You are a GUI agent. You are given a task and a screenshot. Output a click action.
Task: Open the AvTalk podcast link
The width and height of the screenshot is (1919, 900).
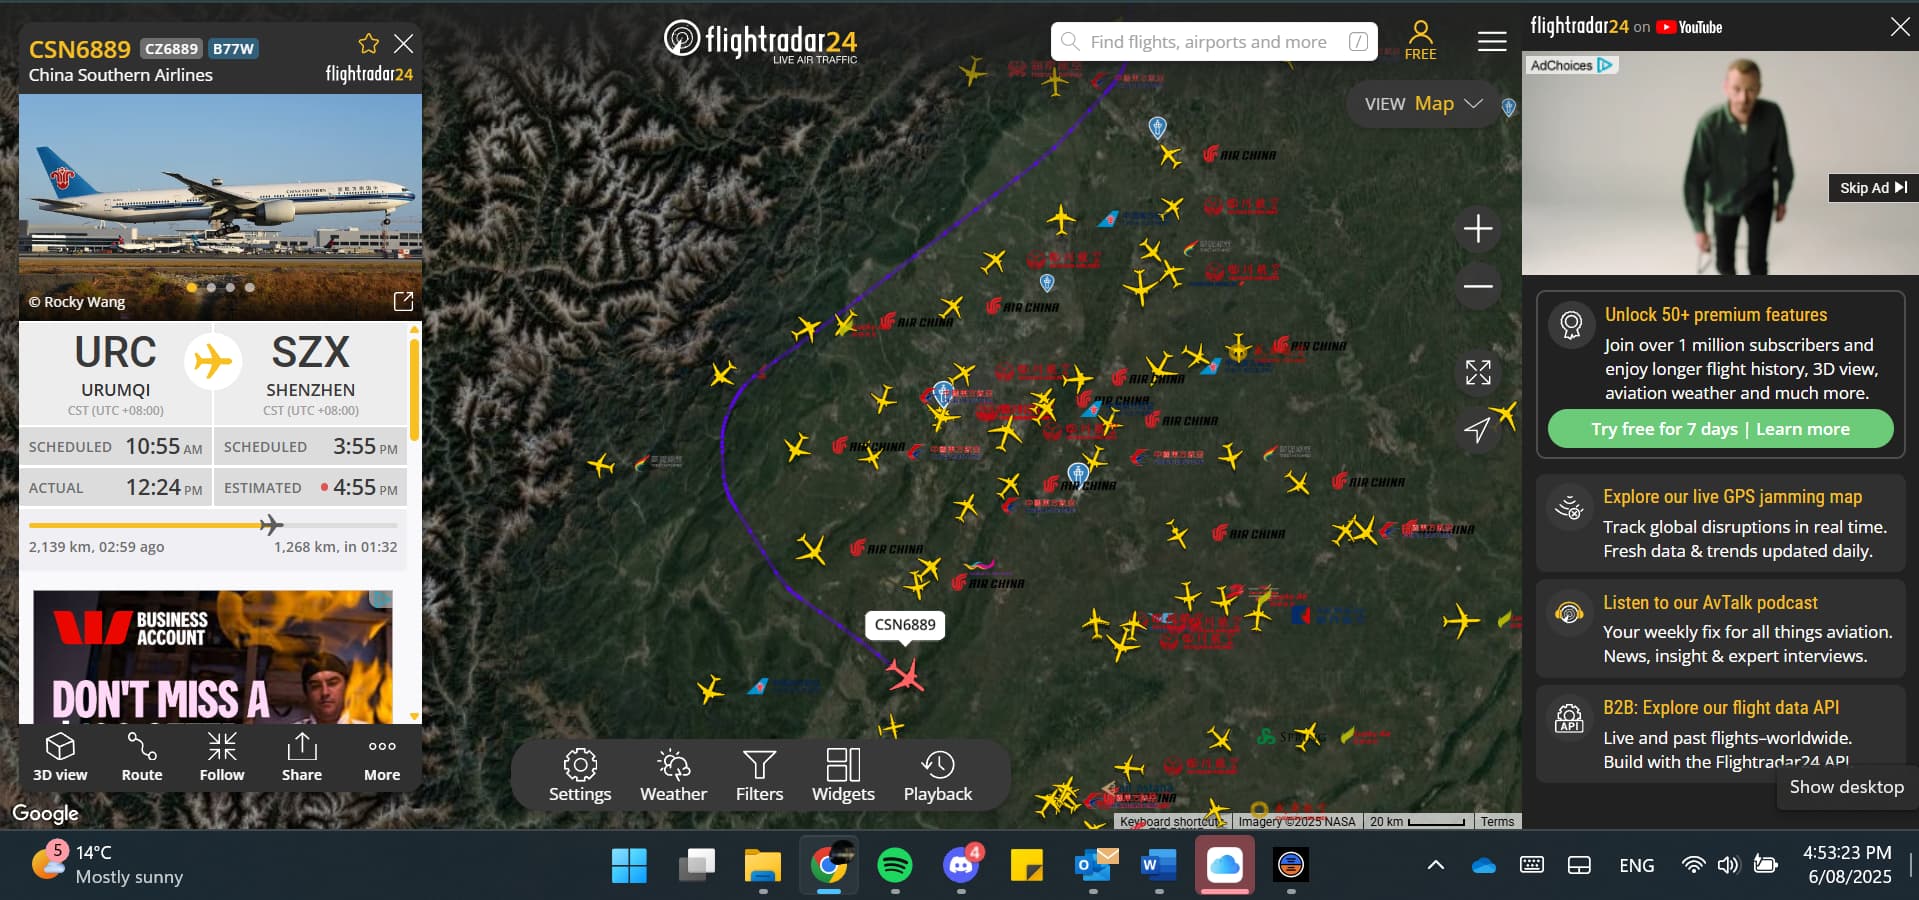click(1710, 603)
